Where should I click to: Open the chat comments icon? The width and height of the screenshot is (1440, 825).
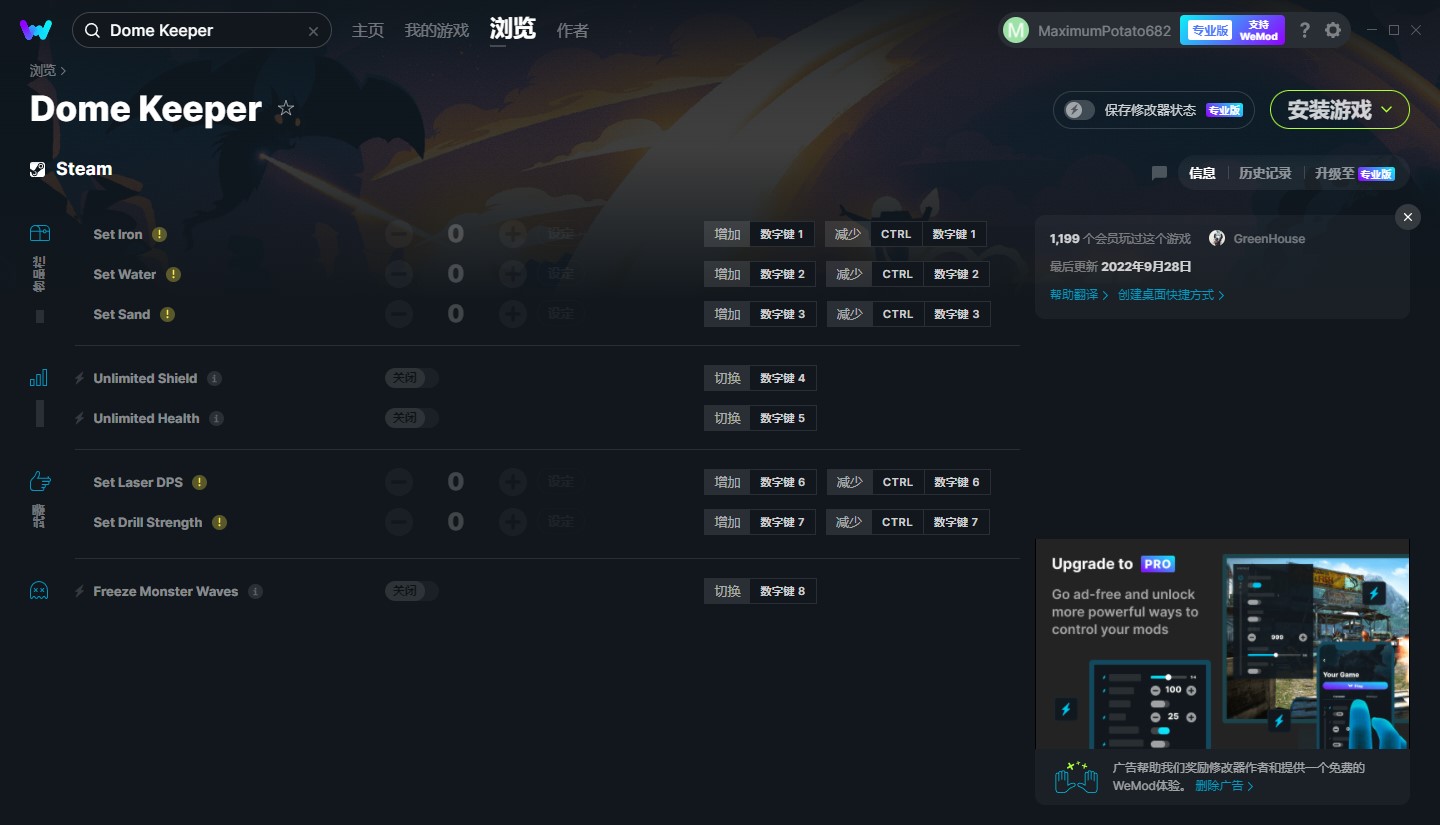1159,173
